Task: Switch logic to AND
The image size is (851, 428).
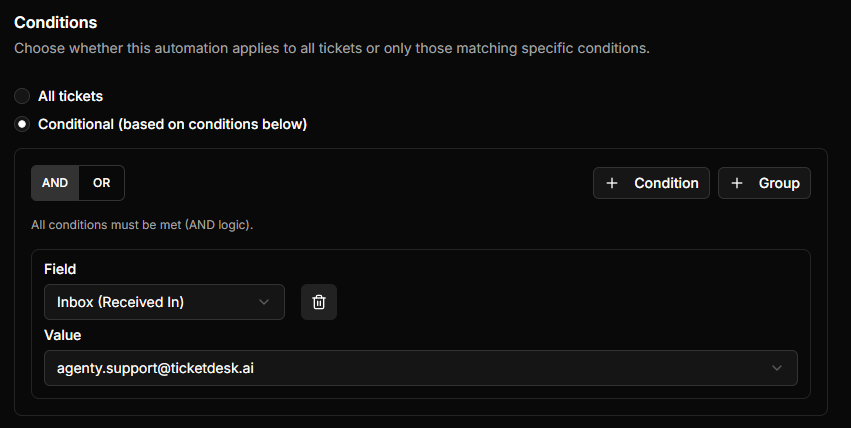Action: point(55,183)
